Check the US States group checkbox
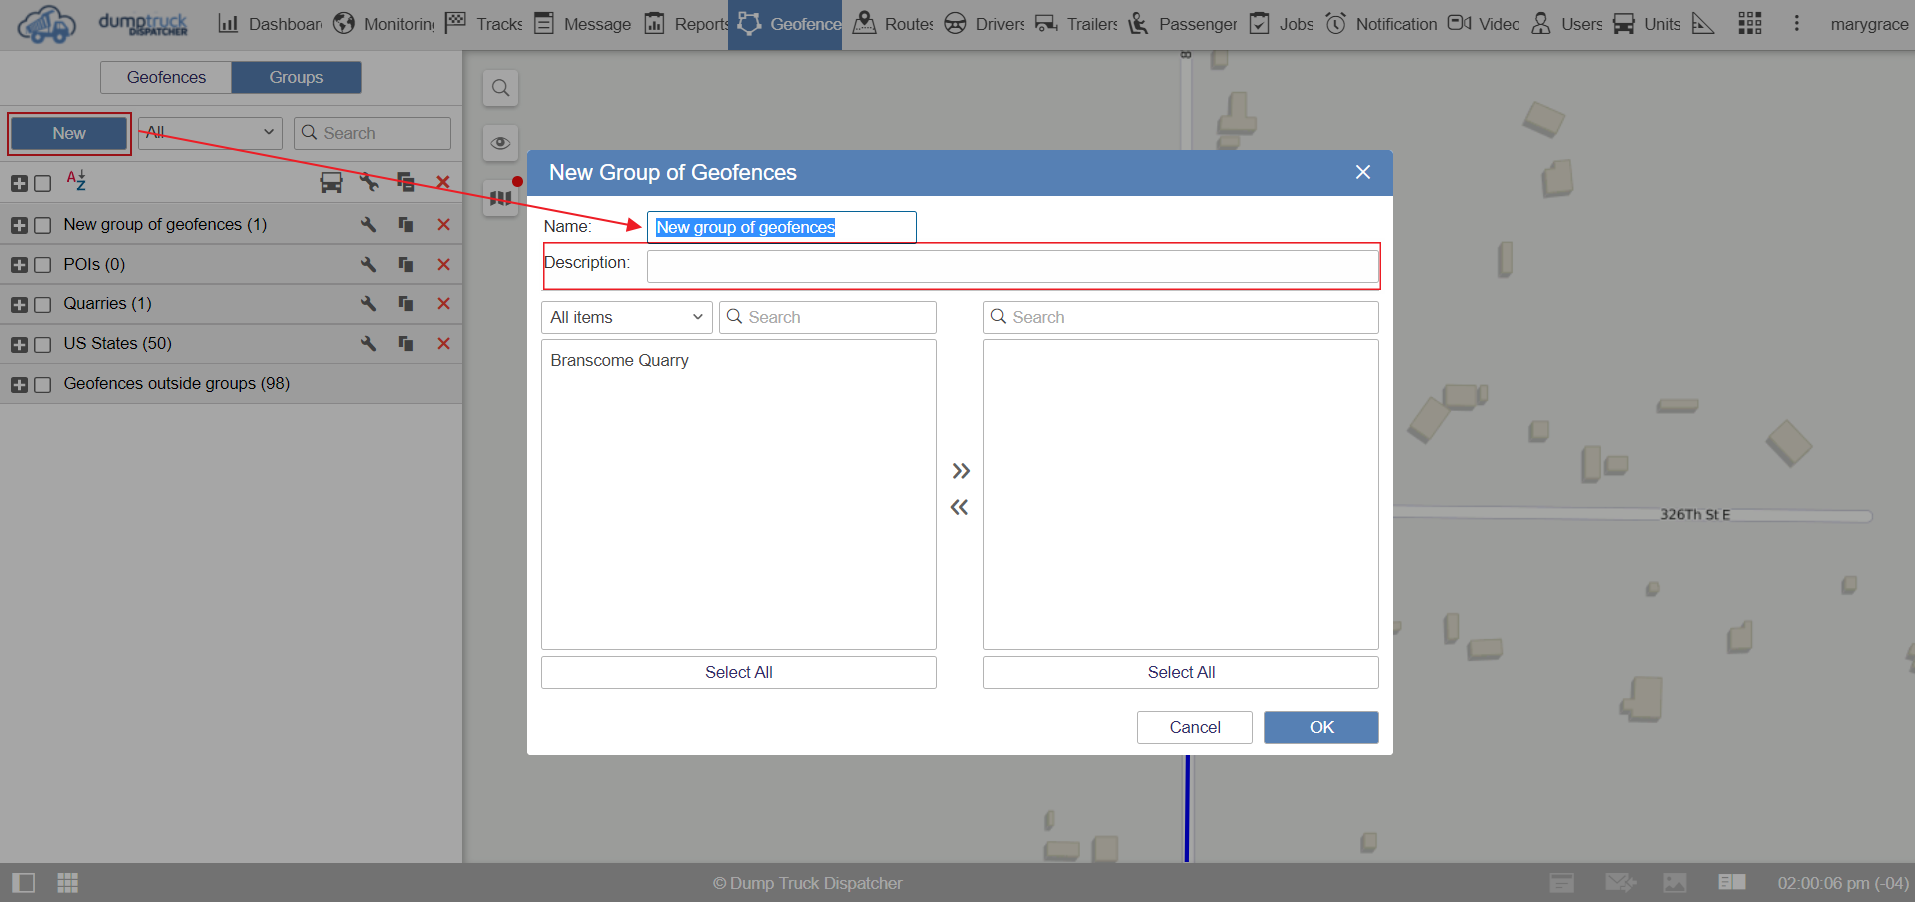The image size is (1915, 902). pos(43,345)
